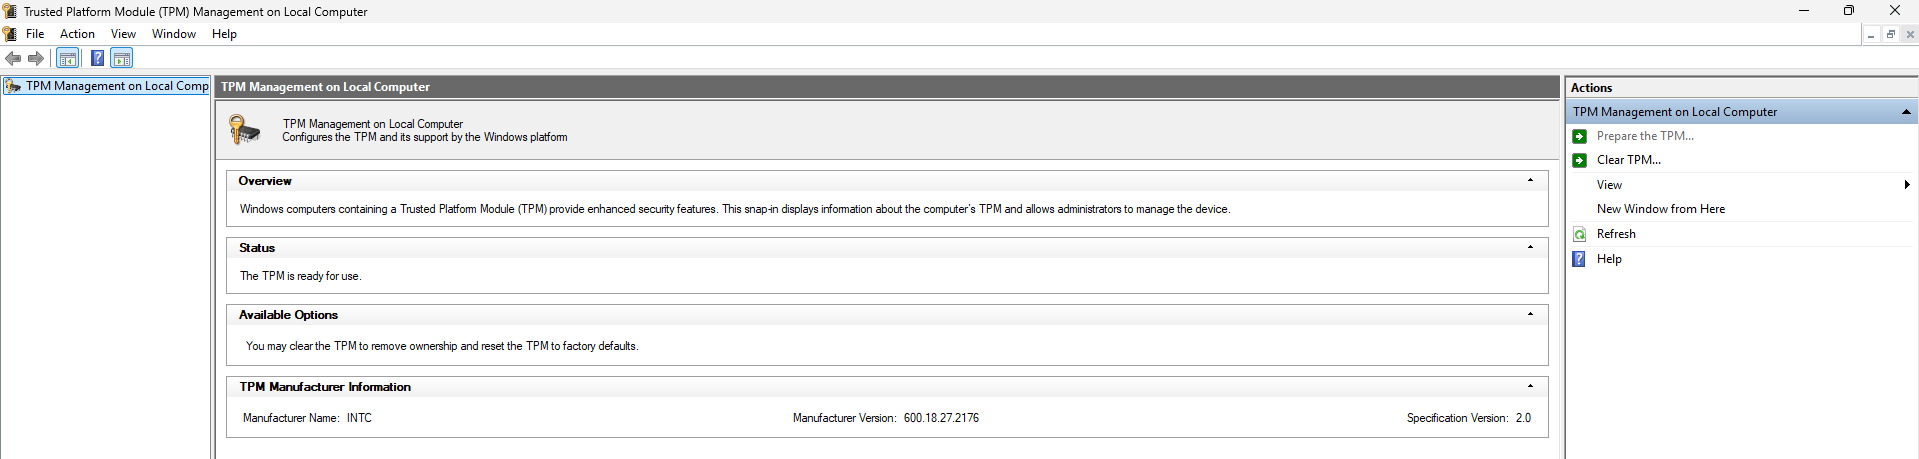Click the Actions pane header
The height and width of the screenshot is (459, 1919).
click(1741, 88)
